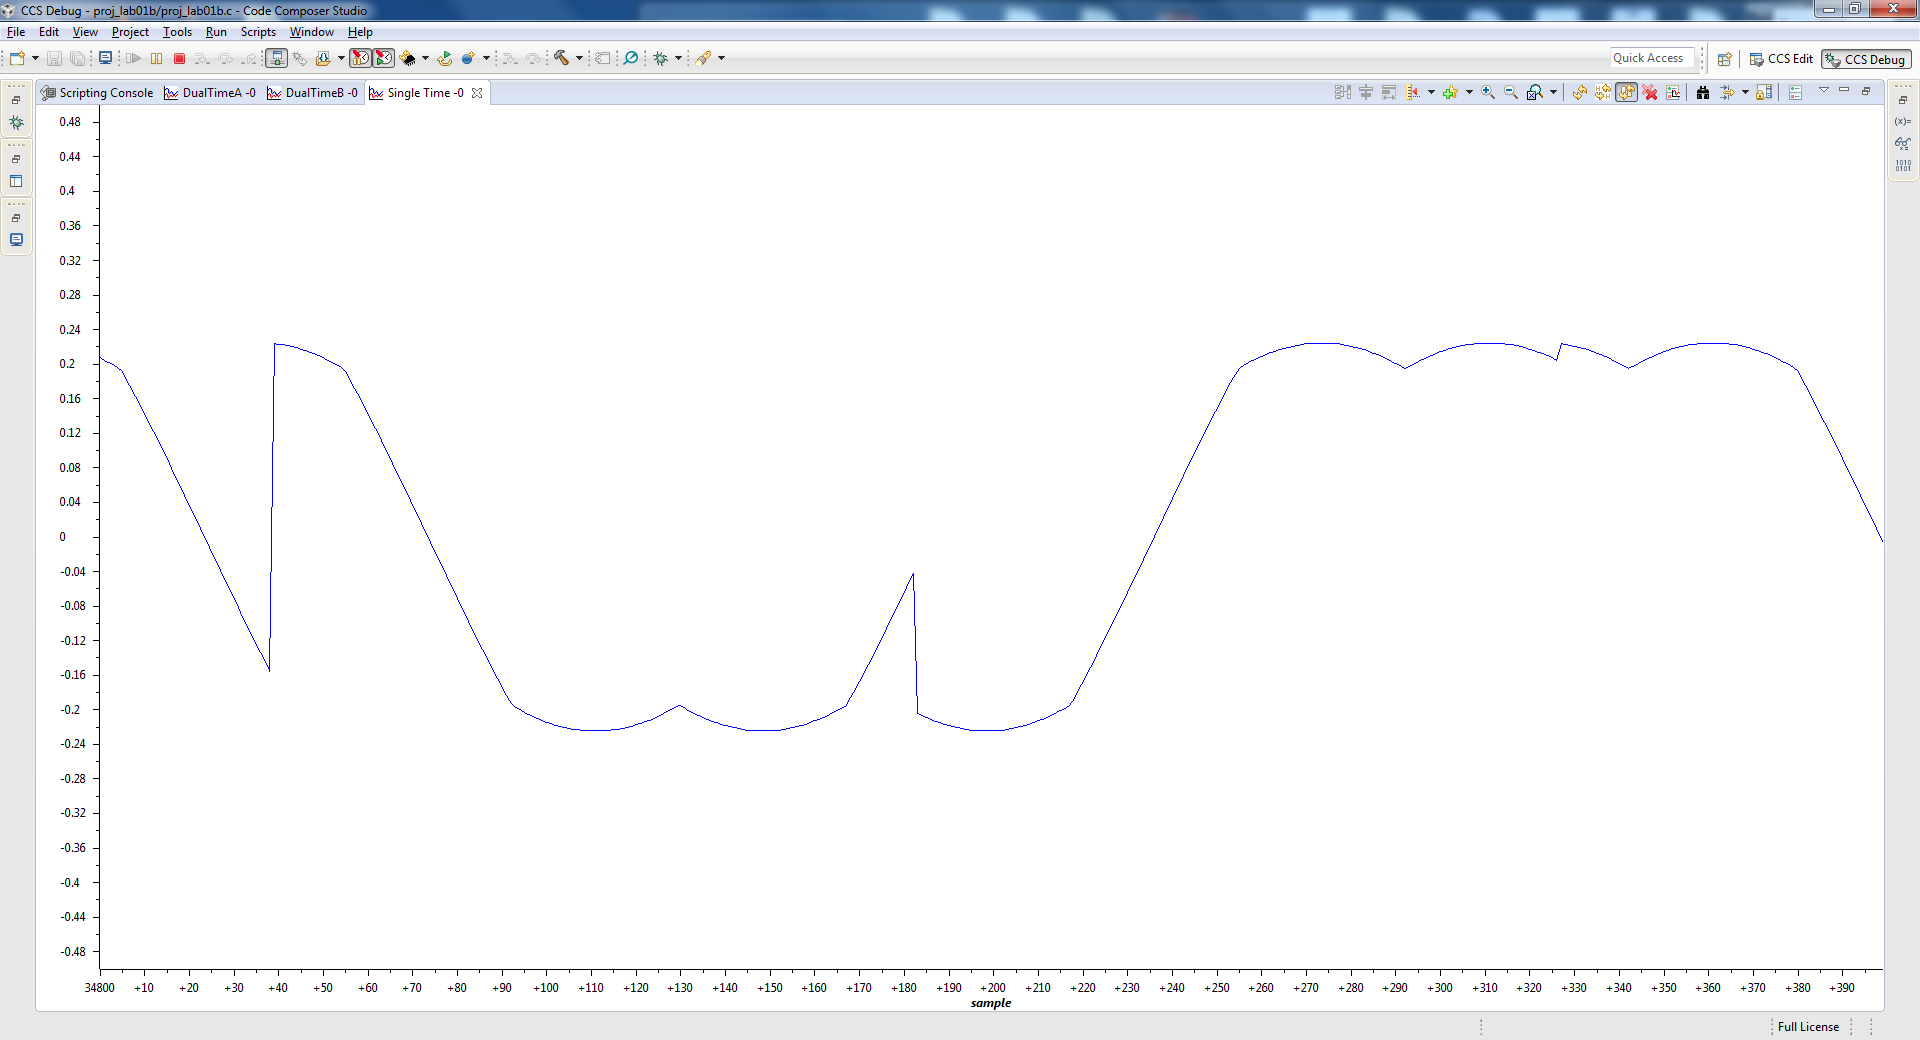Click the red X remove graph icon

1650,92
